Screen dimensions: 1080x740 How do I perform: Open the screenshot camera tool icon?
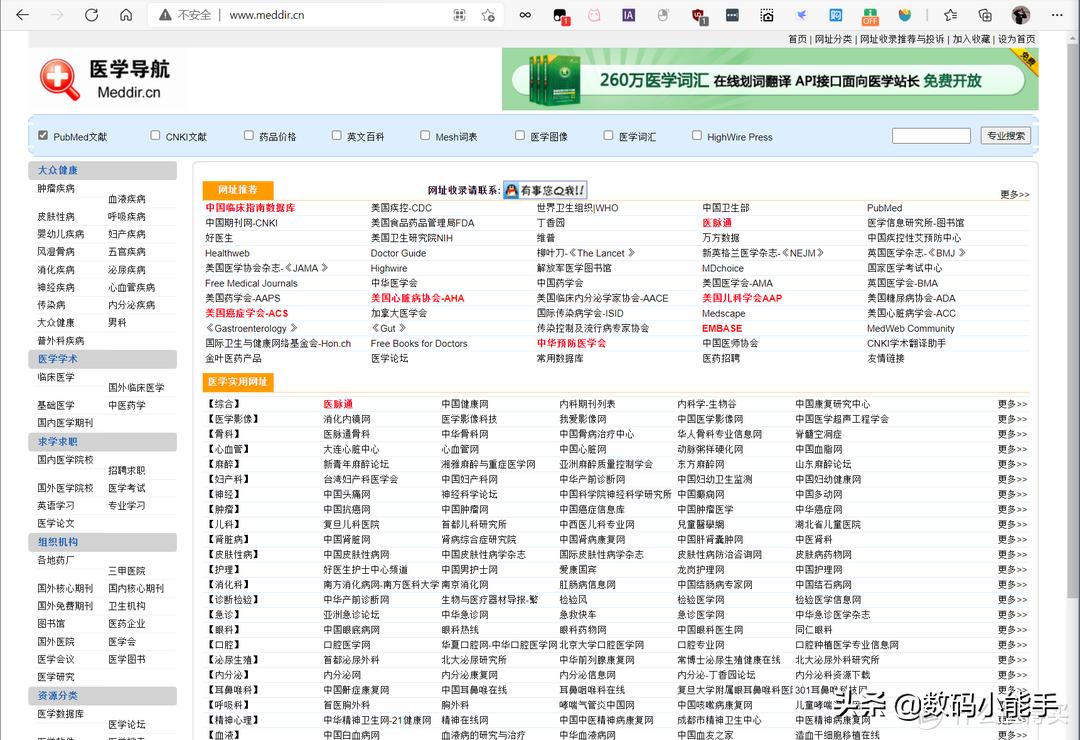pyautogui.click(x=768, y=15)
